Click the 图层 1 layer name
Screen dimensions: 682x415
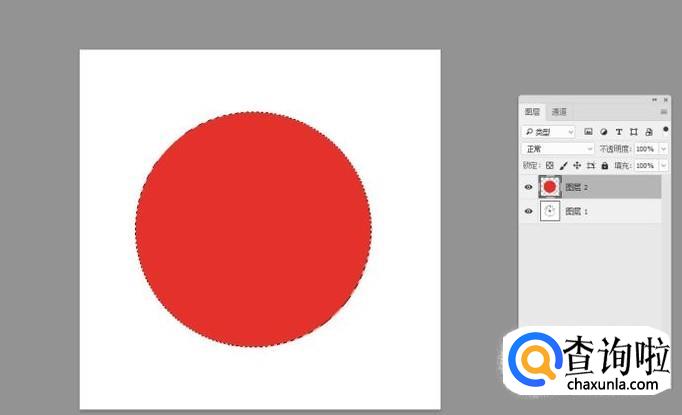[577, 211]
